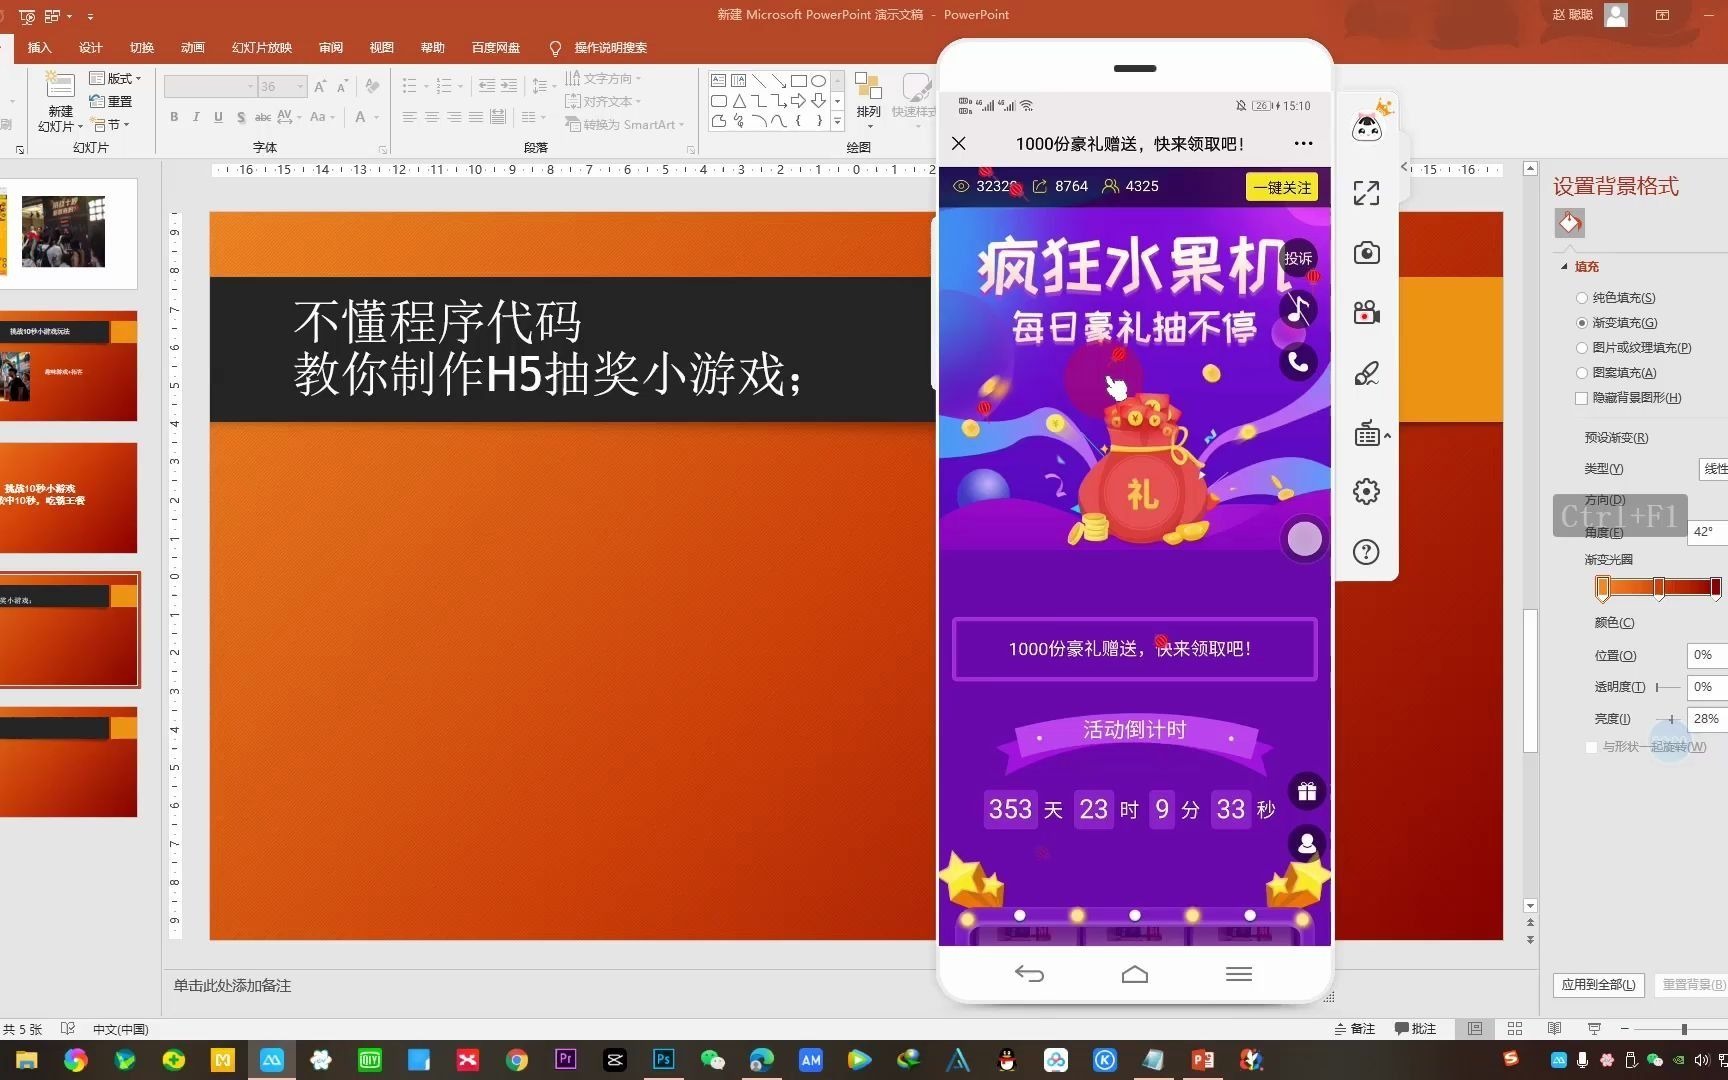Click the New Slide button in the ribbon

(x=60, y=101)
